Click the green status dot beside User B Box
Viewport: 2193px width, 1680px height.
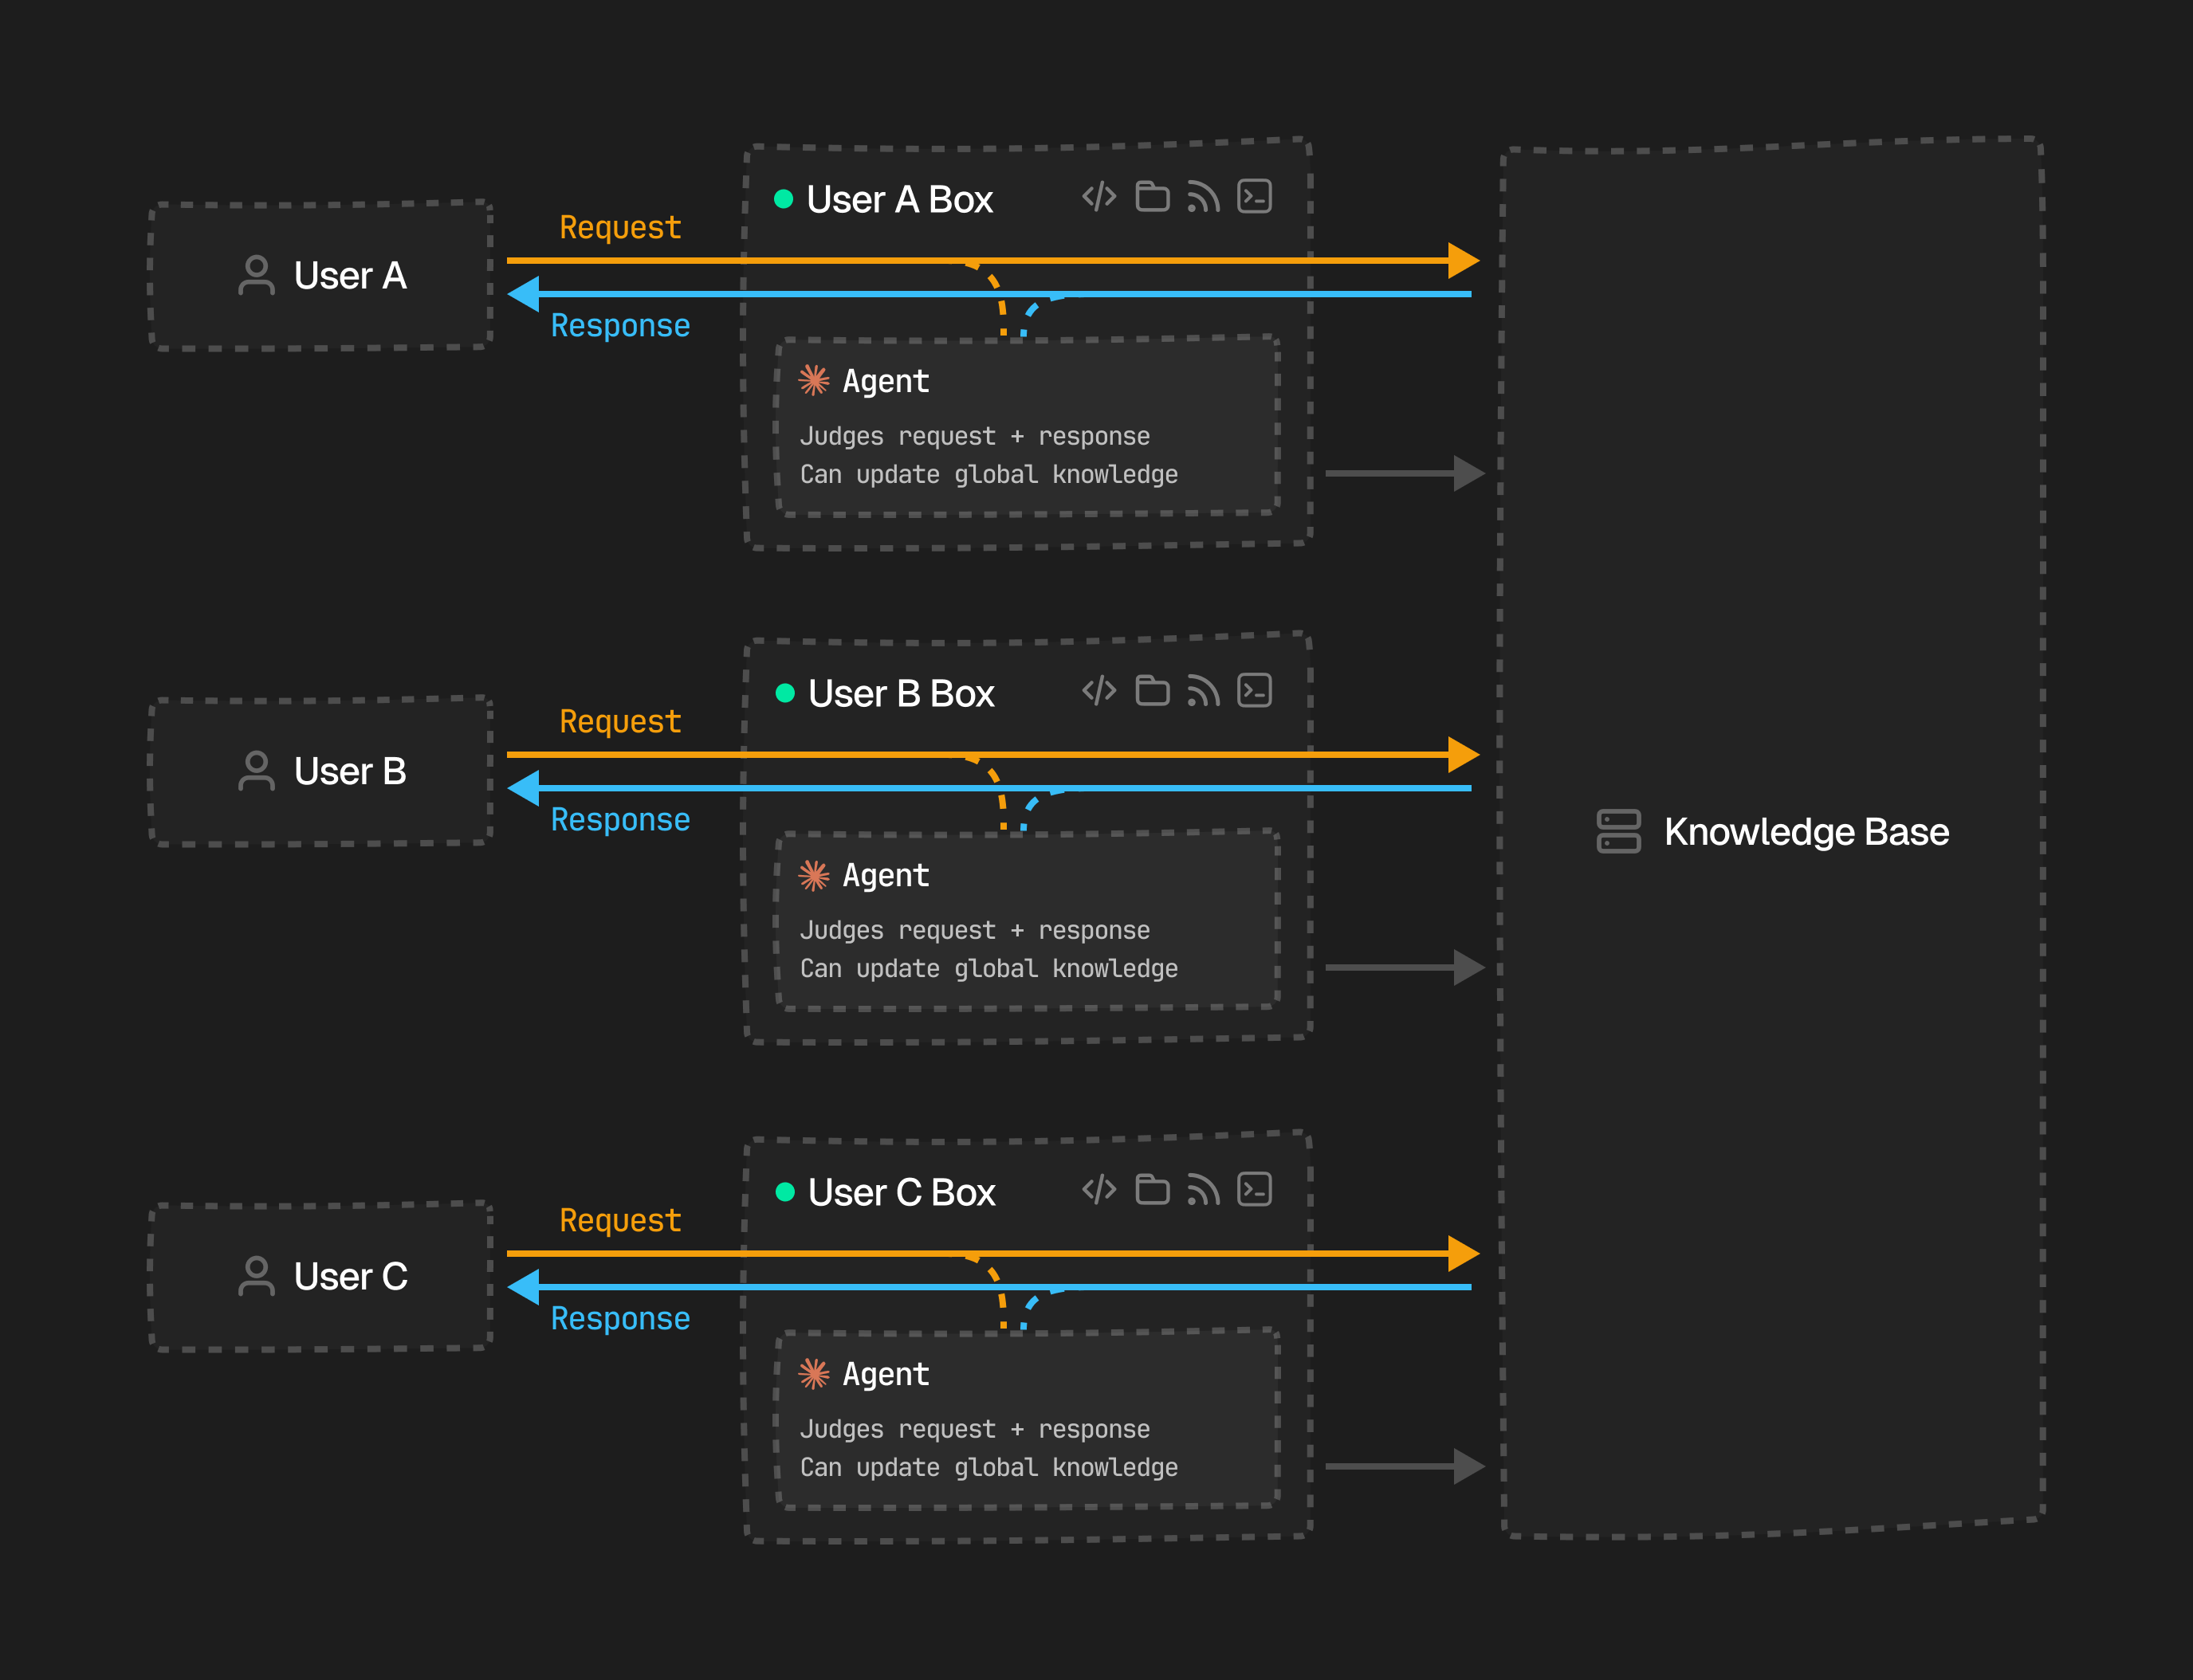[785, 693]
